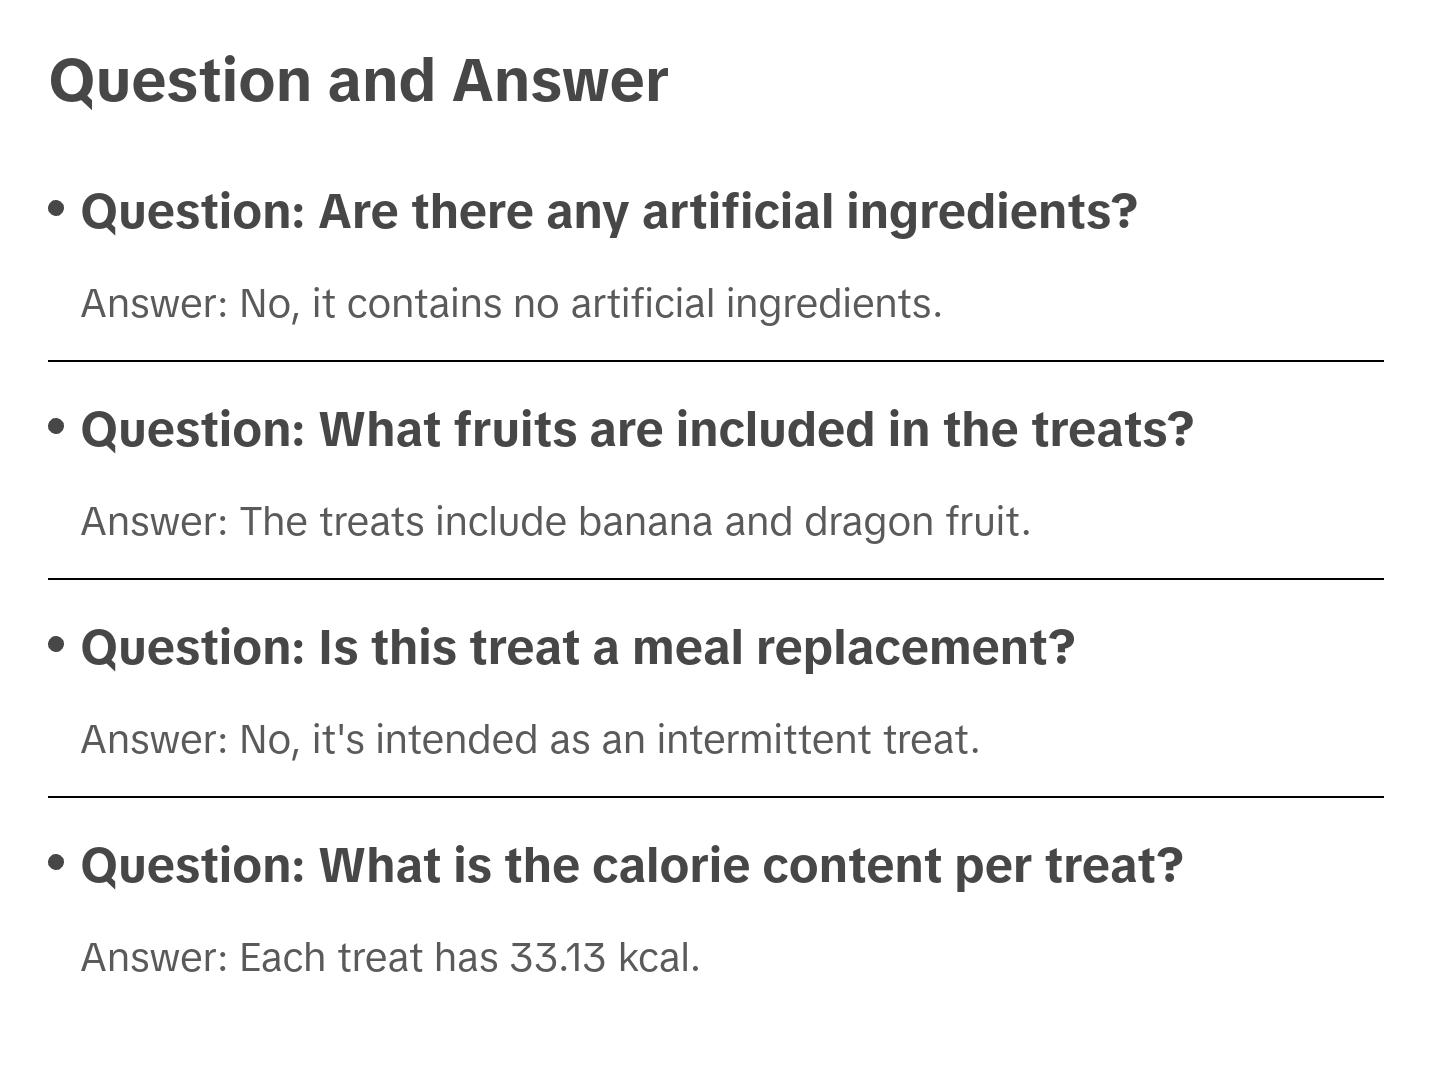Click the divider below the intermittent treat answer
1432x1072 pixels.
tap(715, 797)
